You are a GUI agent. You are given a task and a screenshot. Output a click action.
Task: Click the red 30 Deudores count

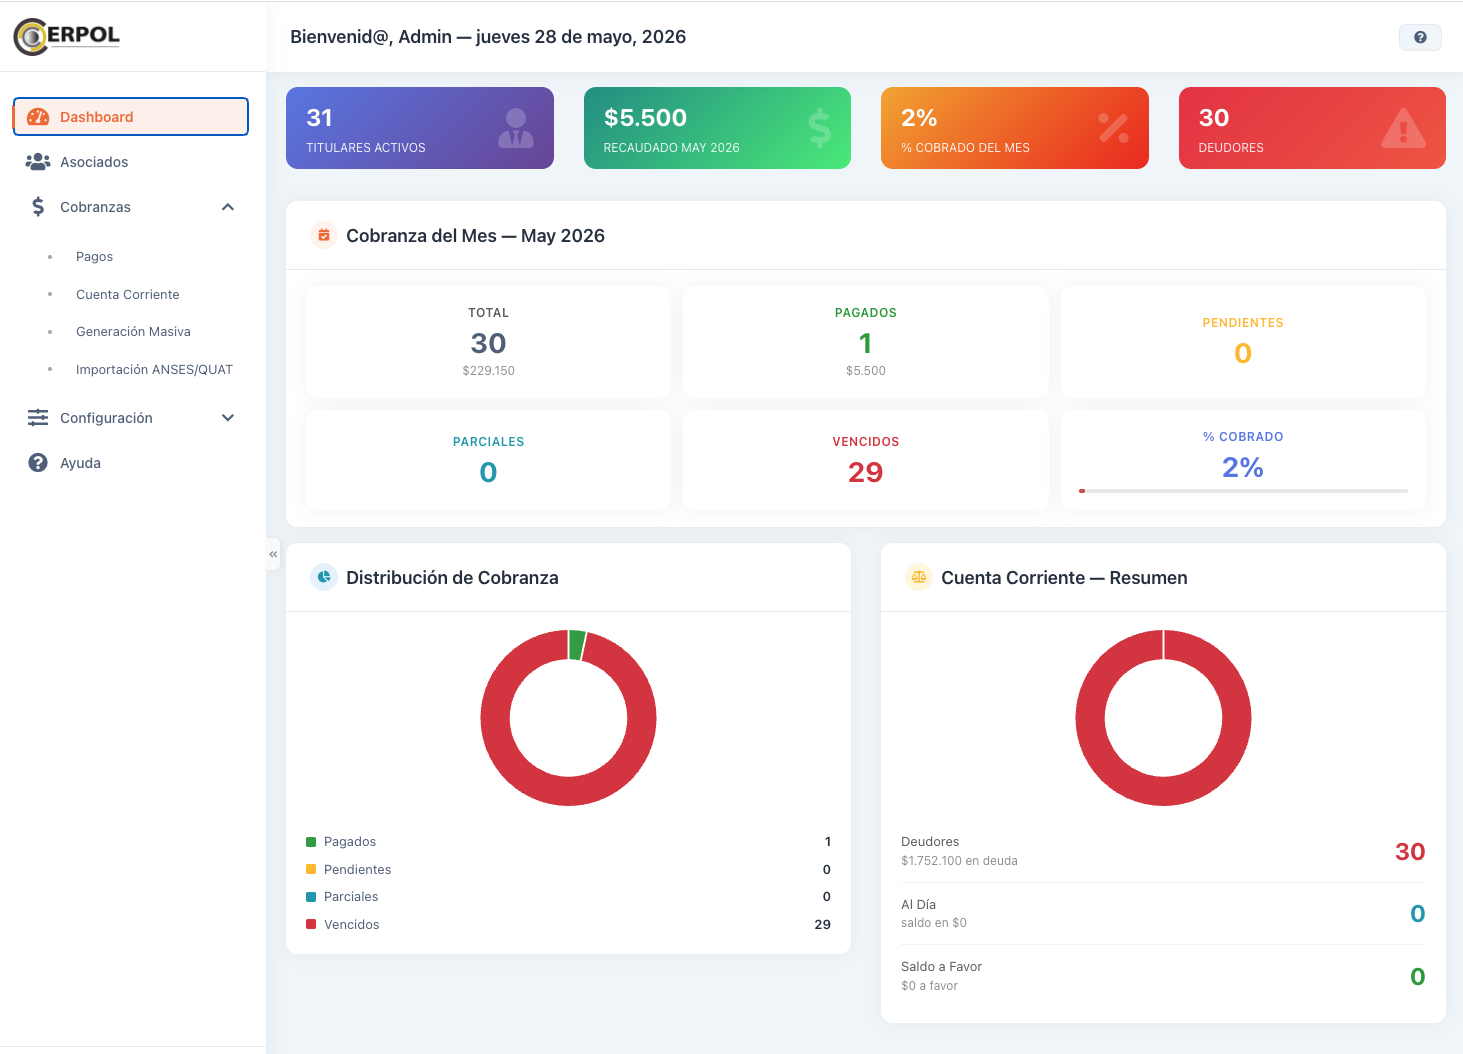(1410, 852)
